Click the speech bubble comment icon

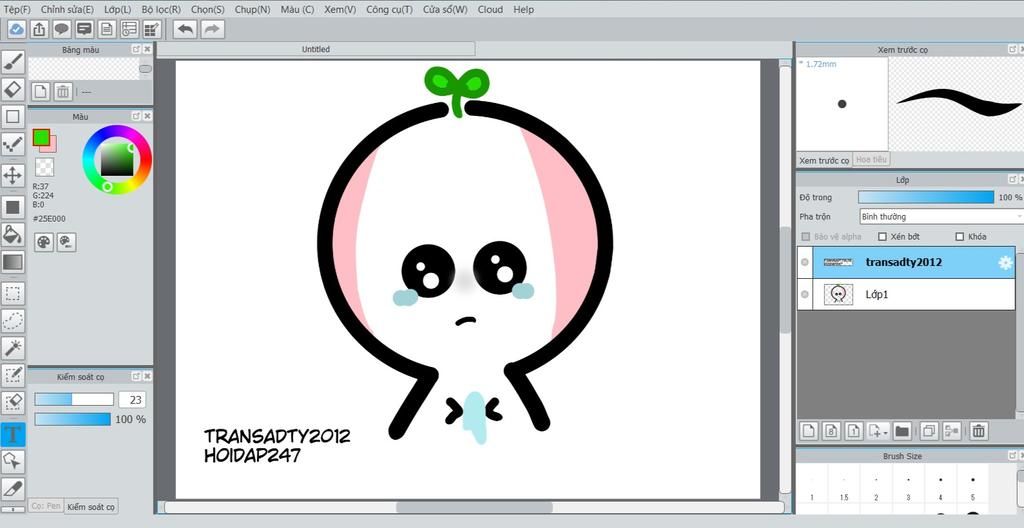[62, 29]
